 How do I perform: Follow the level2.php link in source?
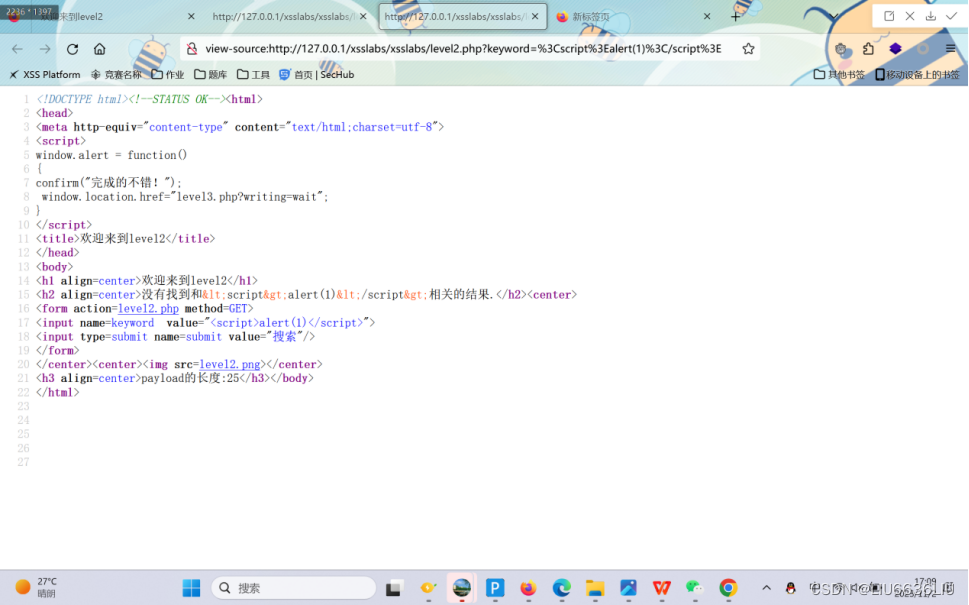click(x=148, y=308)
